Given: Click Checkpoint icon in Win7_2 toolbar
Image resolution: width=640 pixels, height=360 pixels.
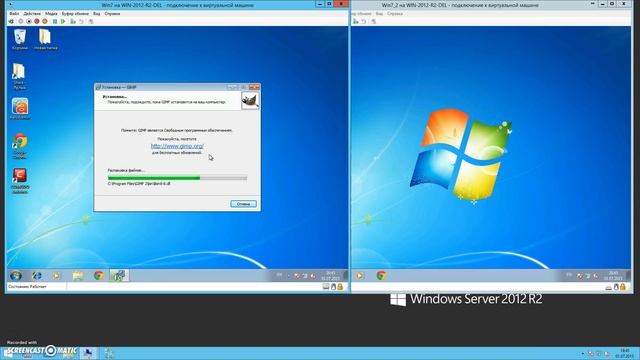Looking at the screenshot, I should [356, 21].
